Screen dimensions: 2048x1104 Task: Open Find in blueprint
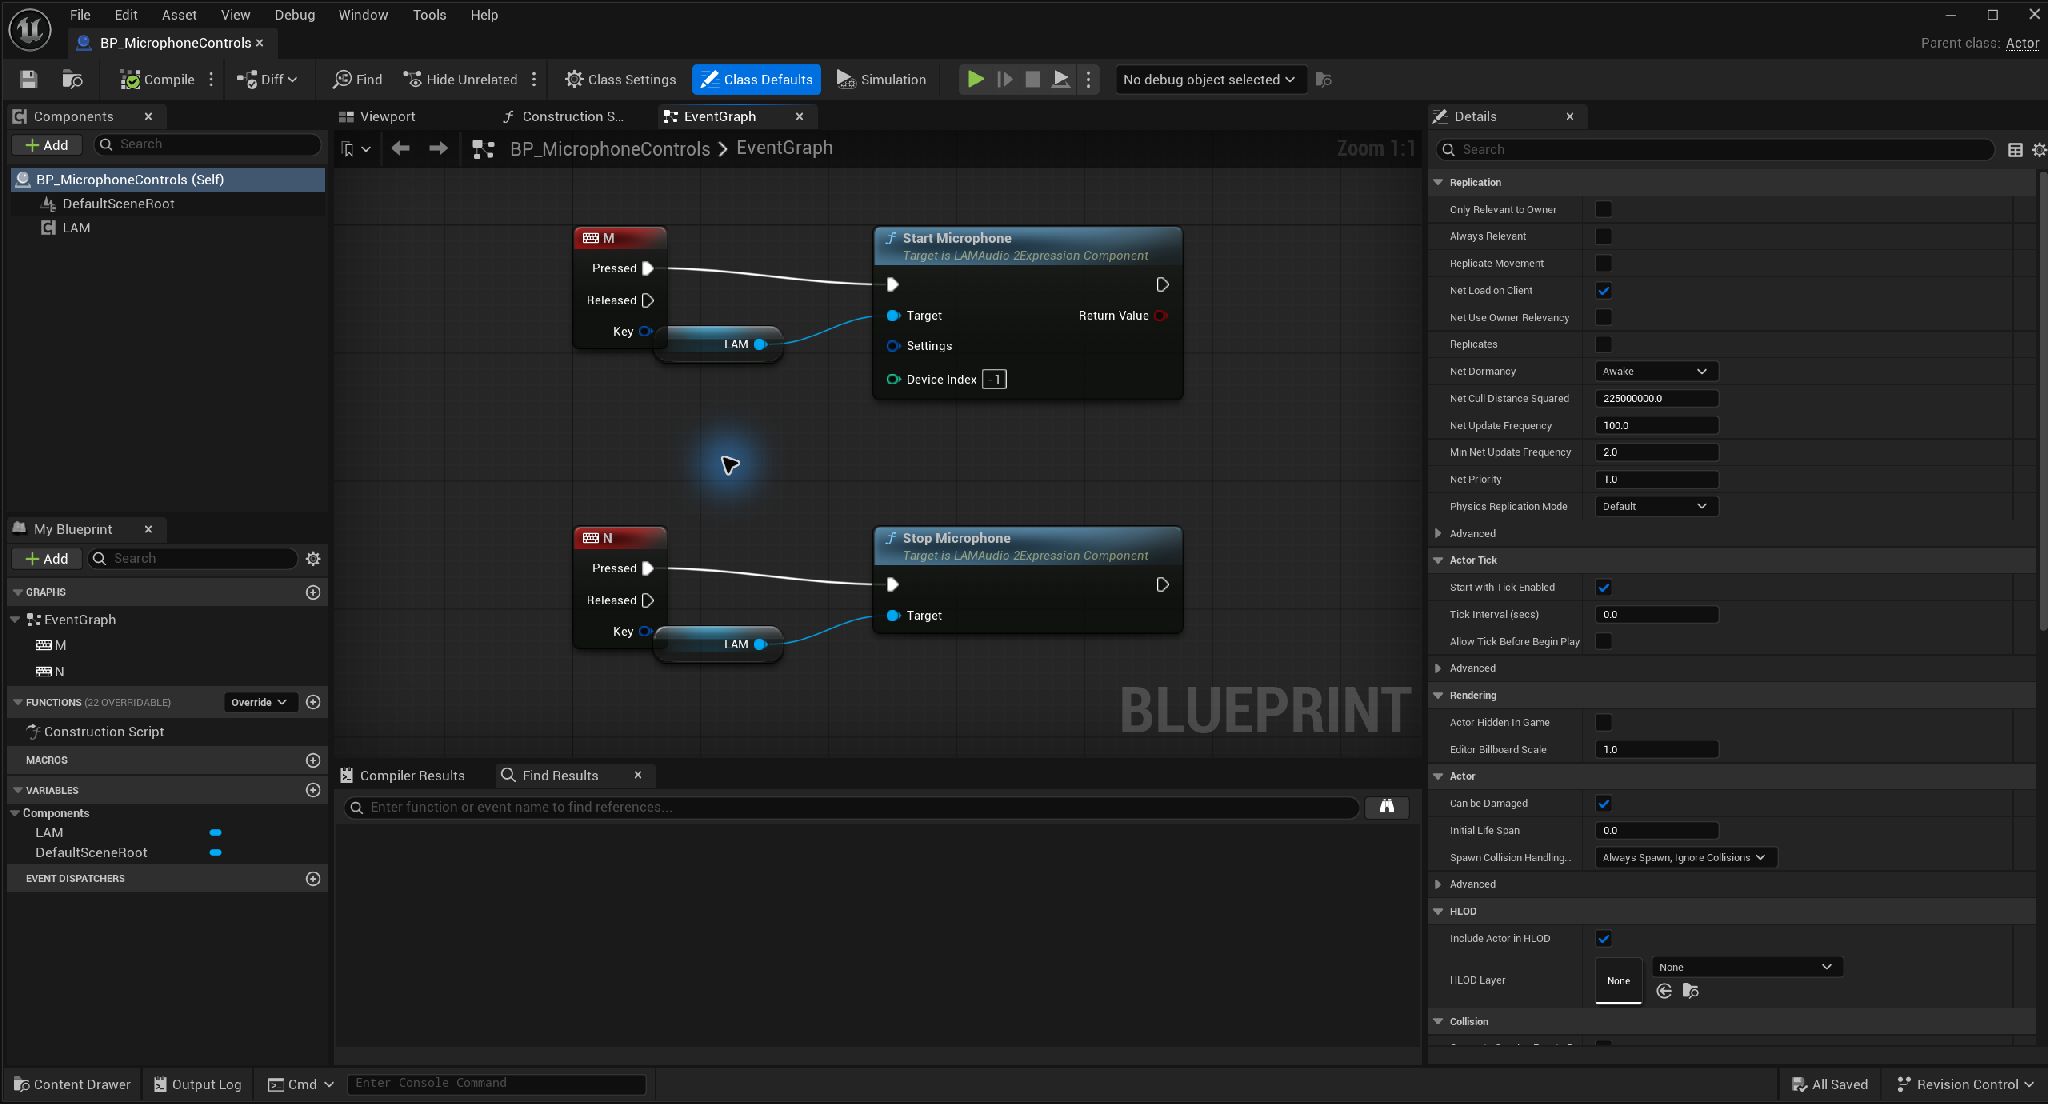click(x=357, y=79)
